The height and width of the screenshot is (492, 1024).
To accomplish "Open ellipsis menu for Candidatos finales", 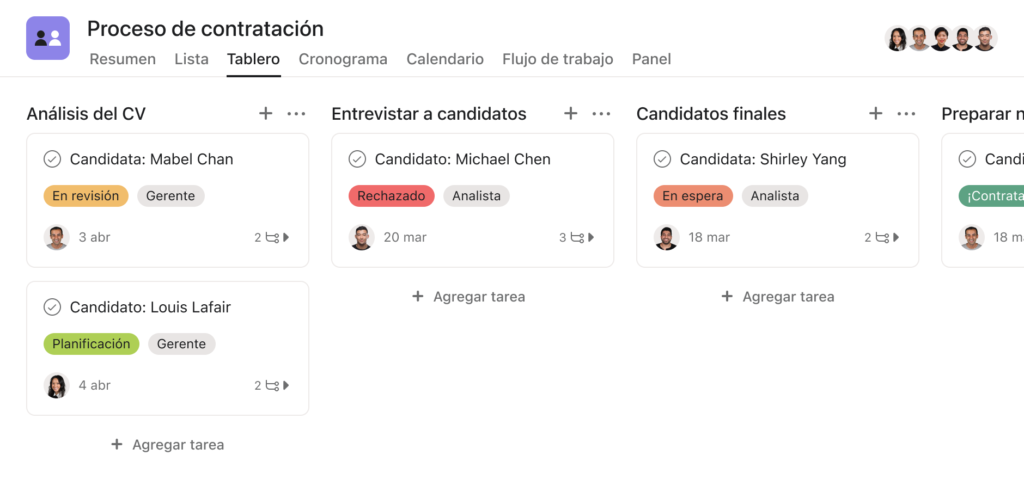I will [906, 114].
